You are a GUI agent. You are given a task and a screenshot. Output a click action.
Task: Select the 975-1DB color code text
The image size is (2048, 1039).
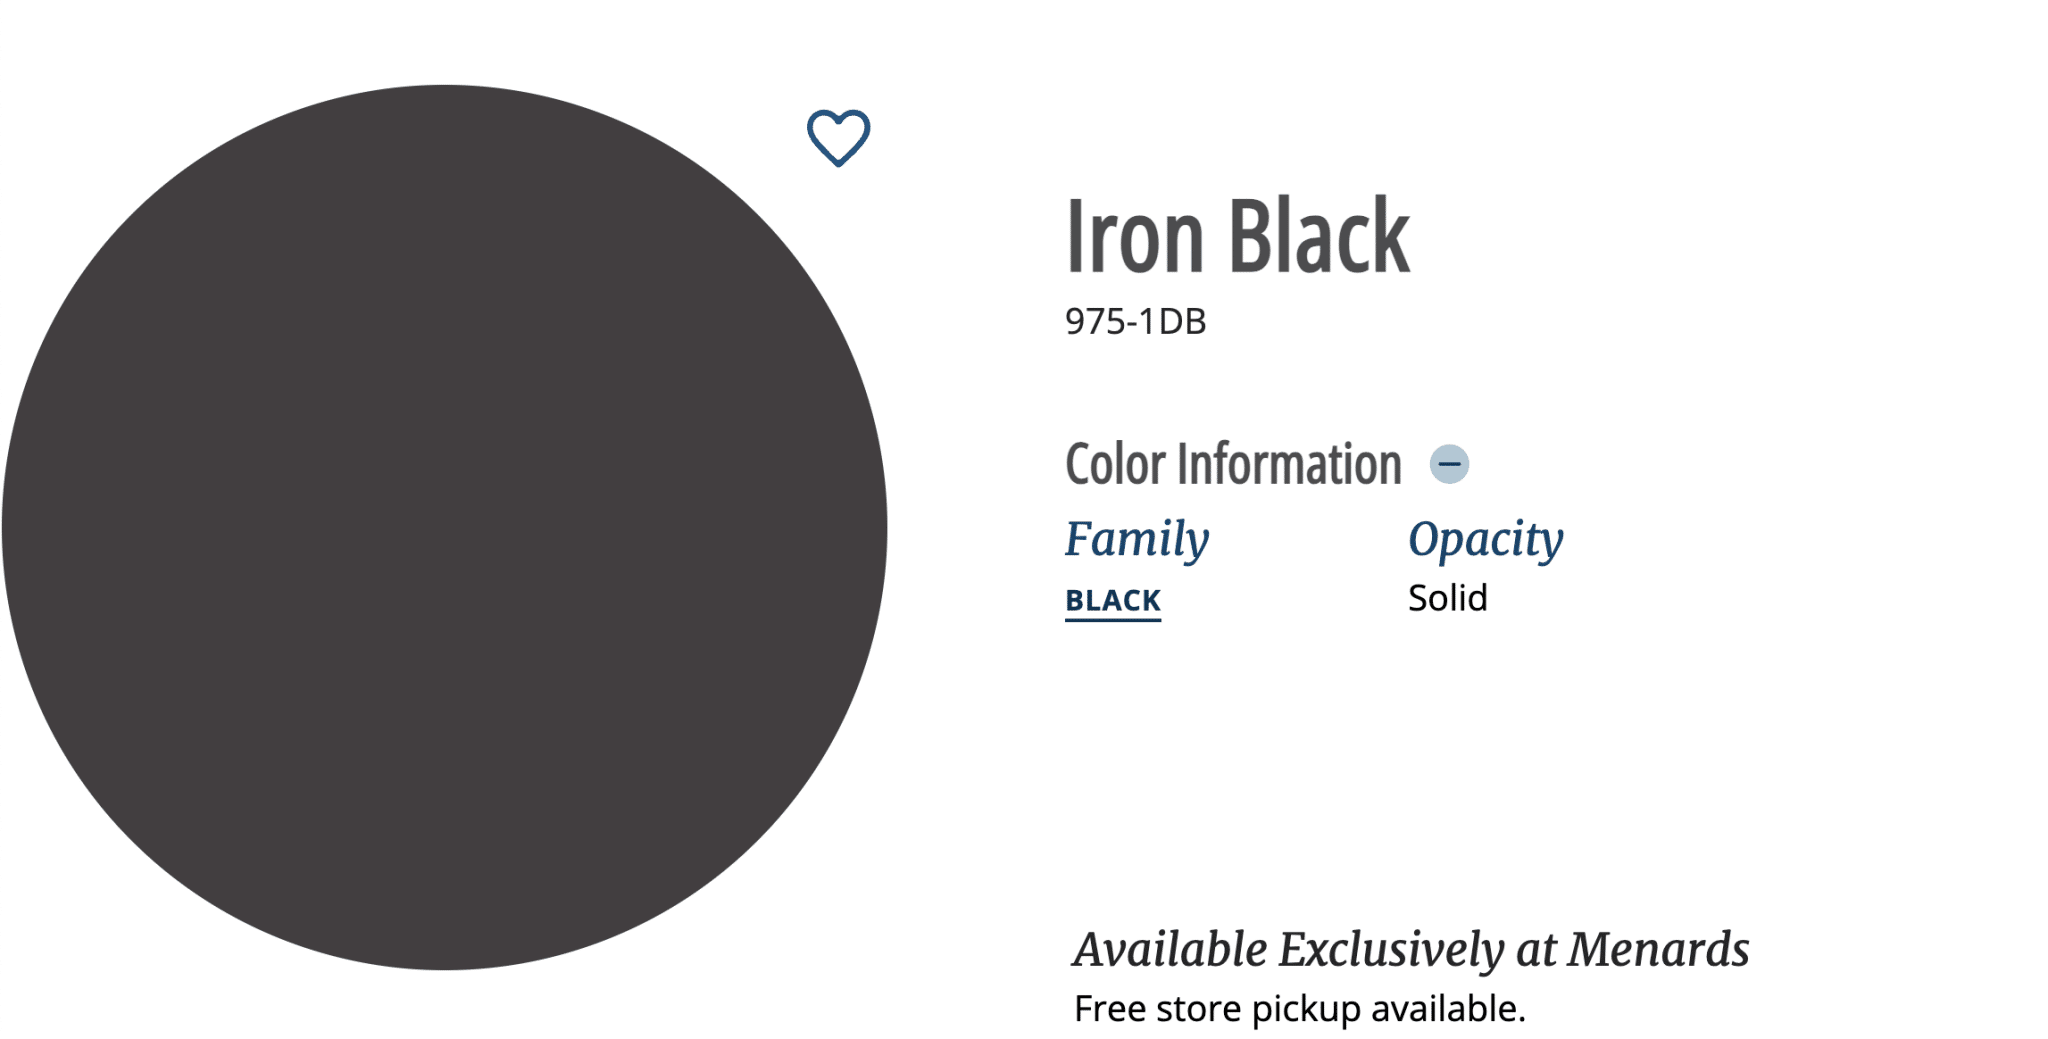point(1135,322)
